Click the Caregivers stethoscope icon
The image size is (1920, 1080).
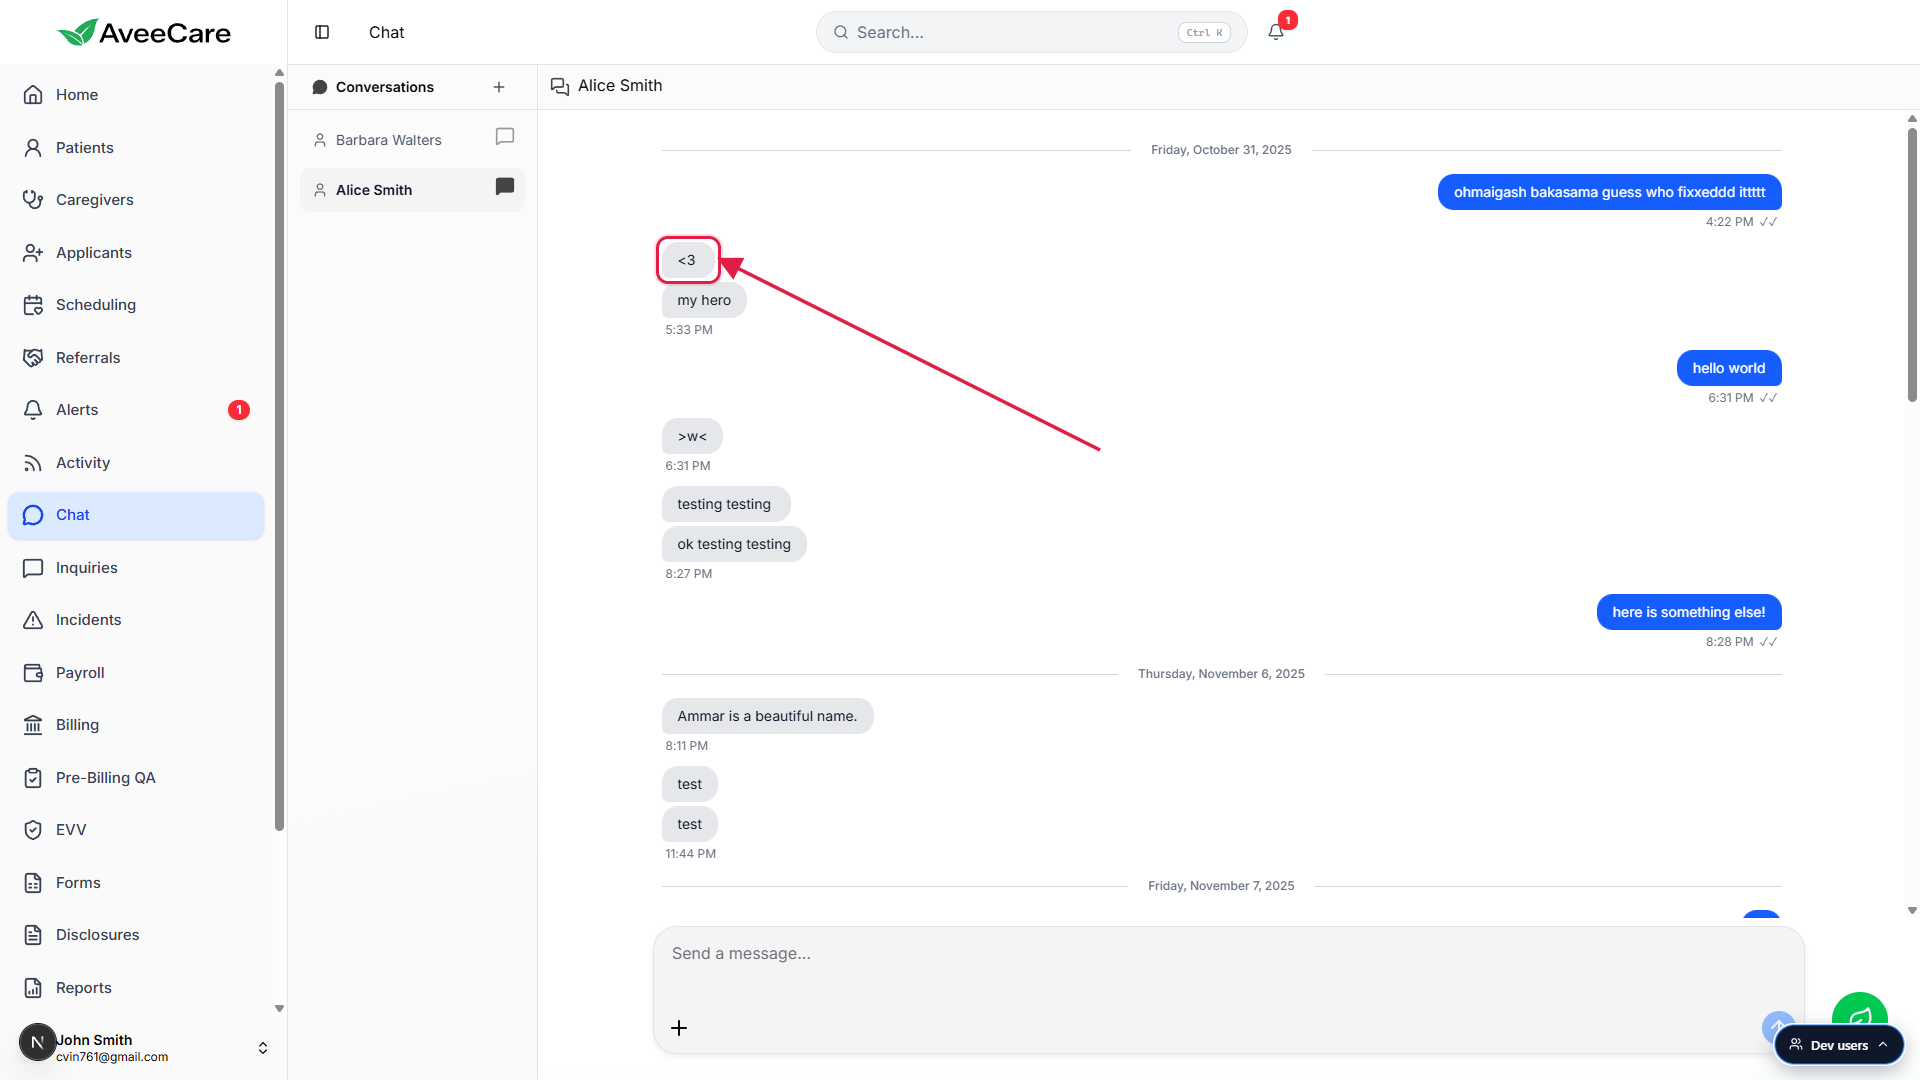click(x=33, y=200)
